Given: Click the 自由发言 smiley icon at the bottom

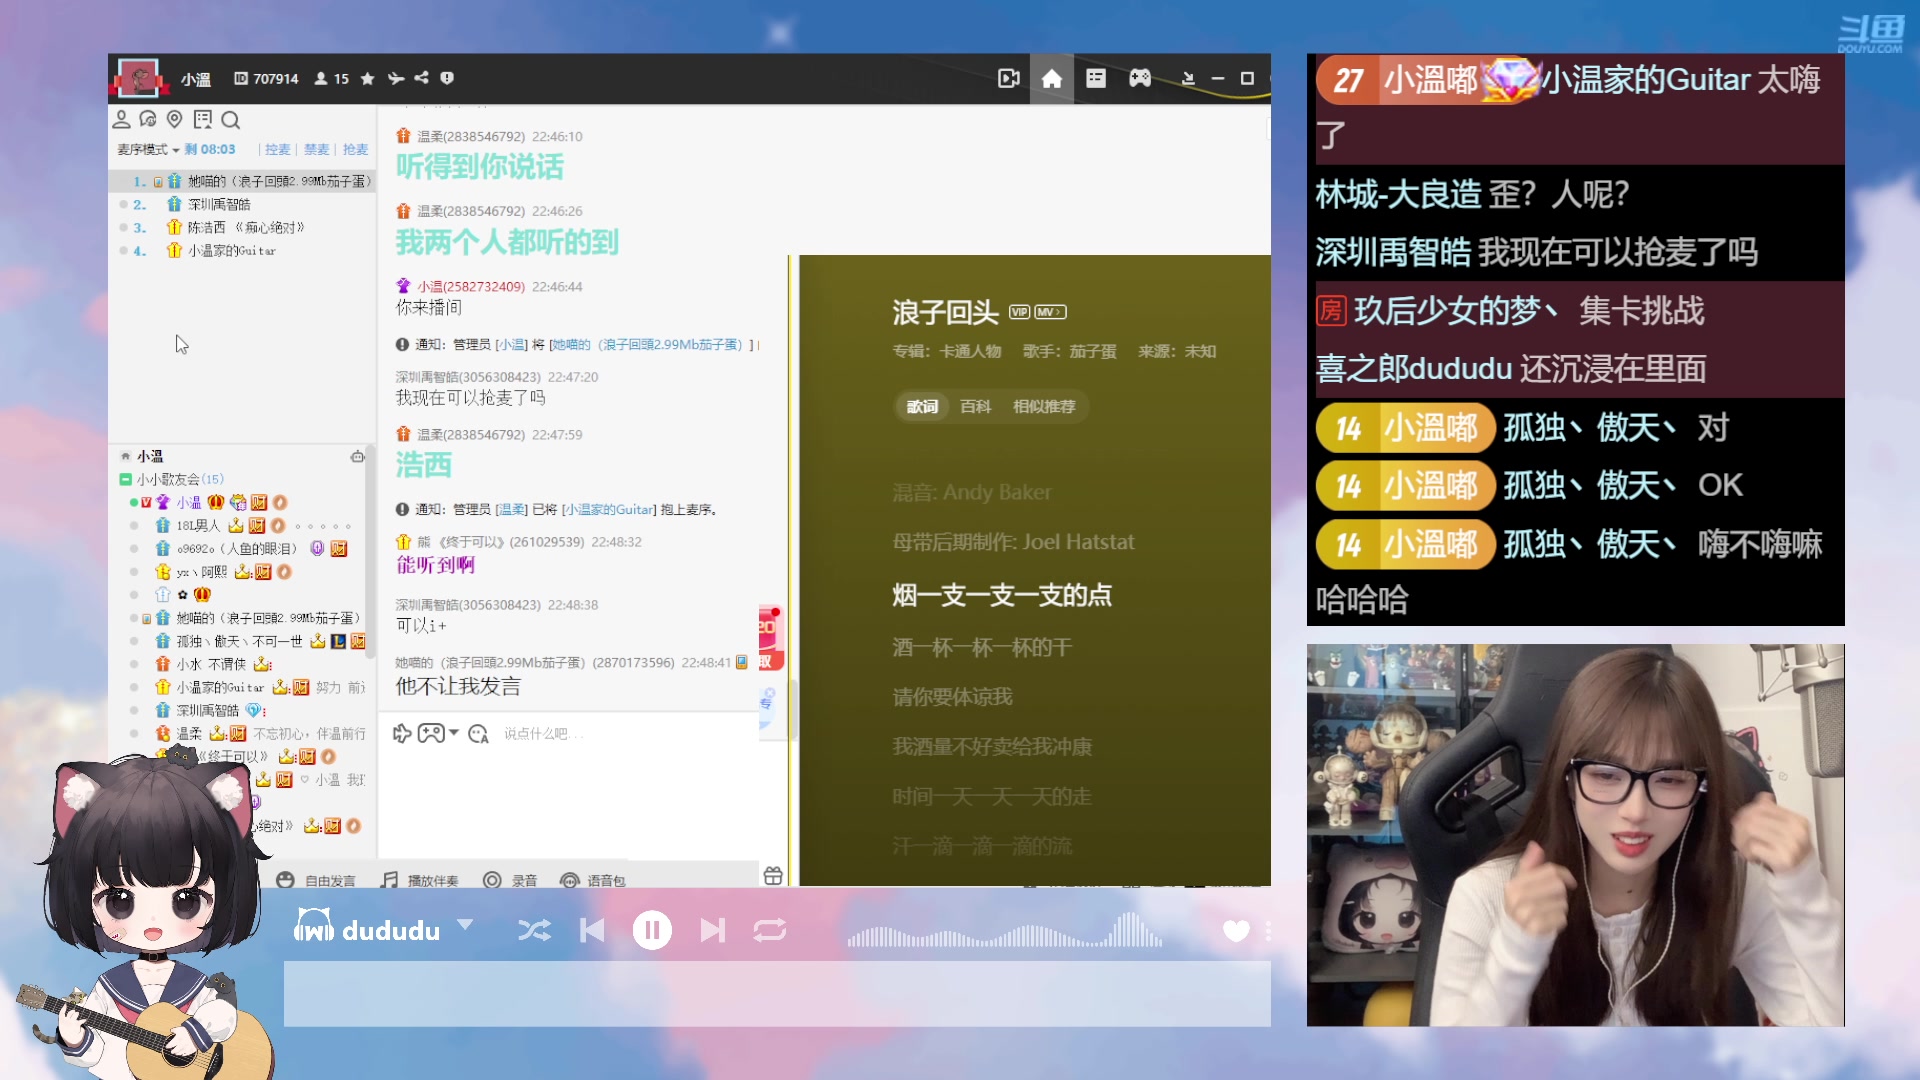Looking at the screenshot, I should pos(285,880).
